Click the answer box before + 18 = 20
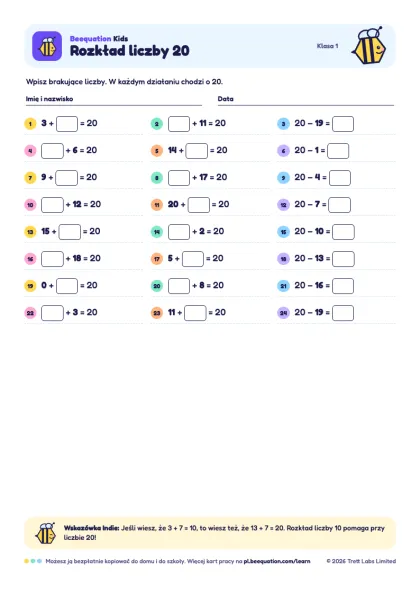The image size is (420, 595). pos(52,259)
